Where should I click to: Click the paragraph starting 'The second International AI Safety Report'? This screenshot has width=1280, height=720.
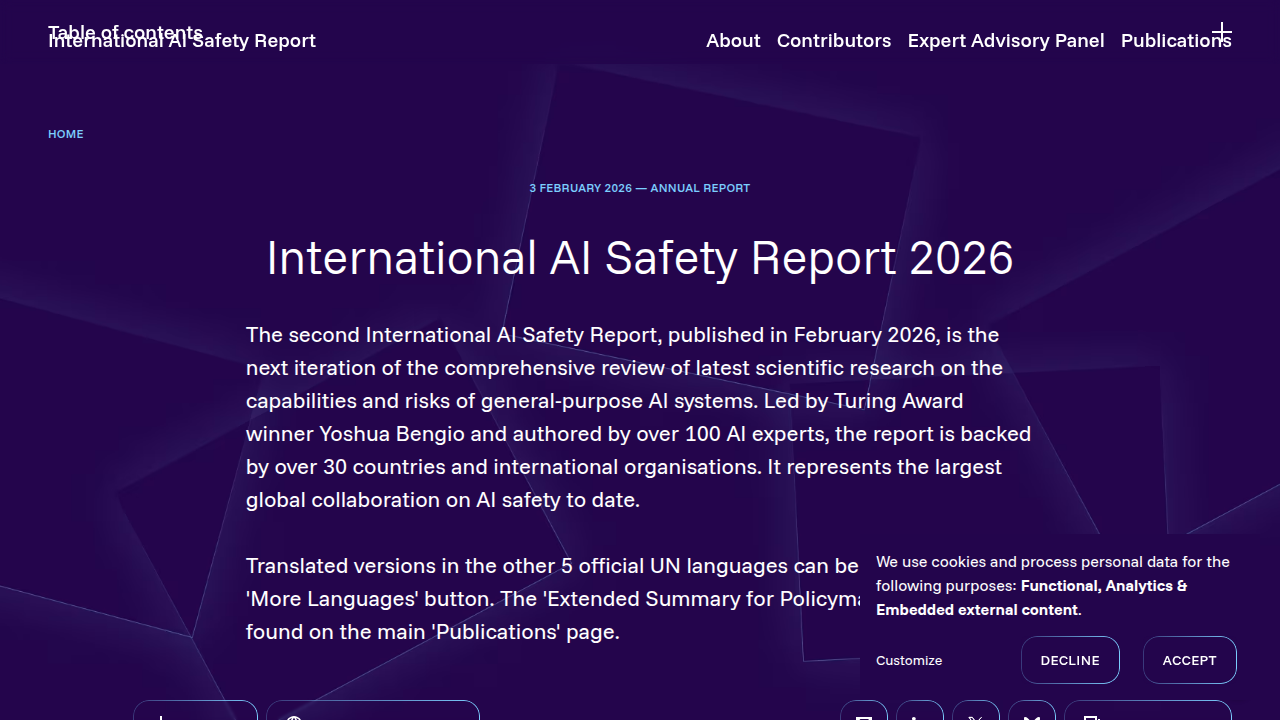point(640,417)
